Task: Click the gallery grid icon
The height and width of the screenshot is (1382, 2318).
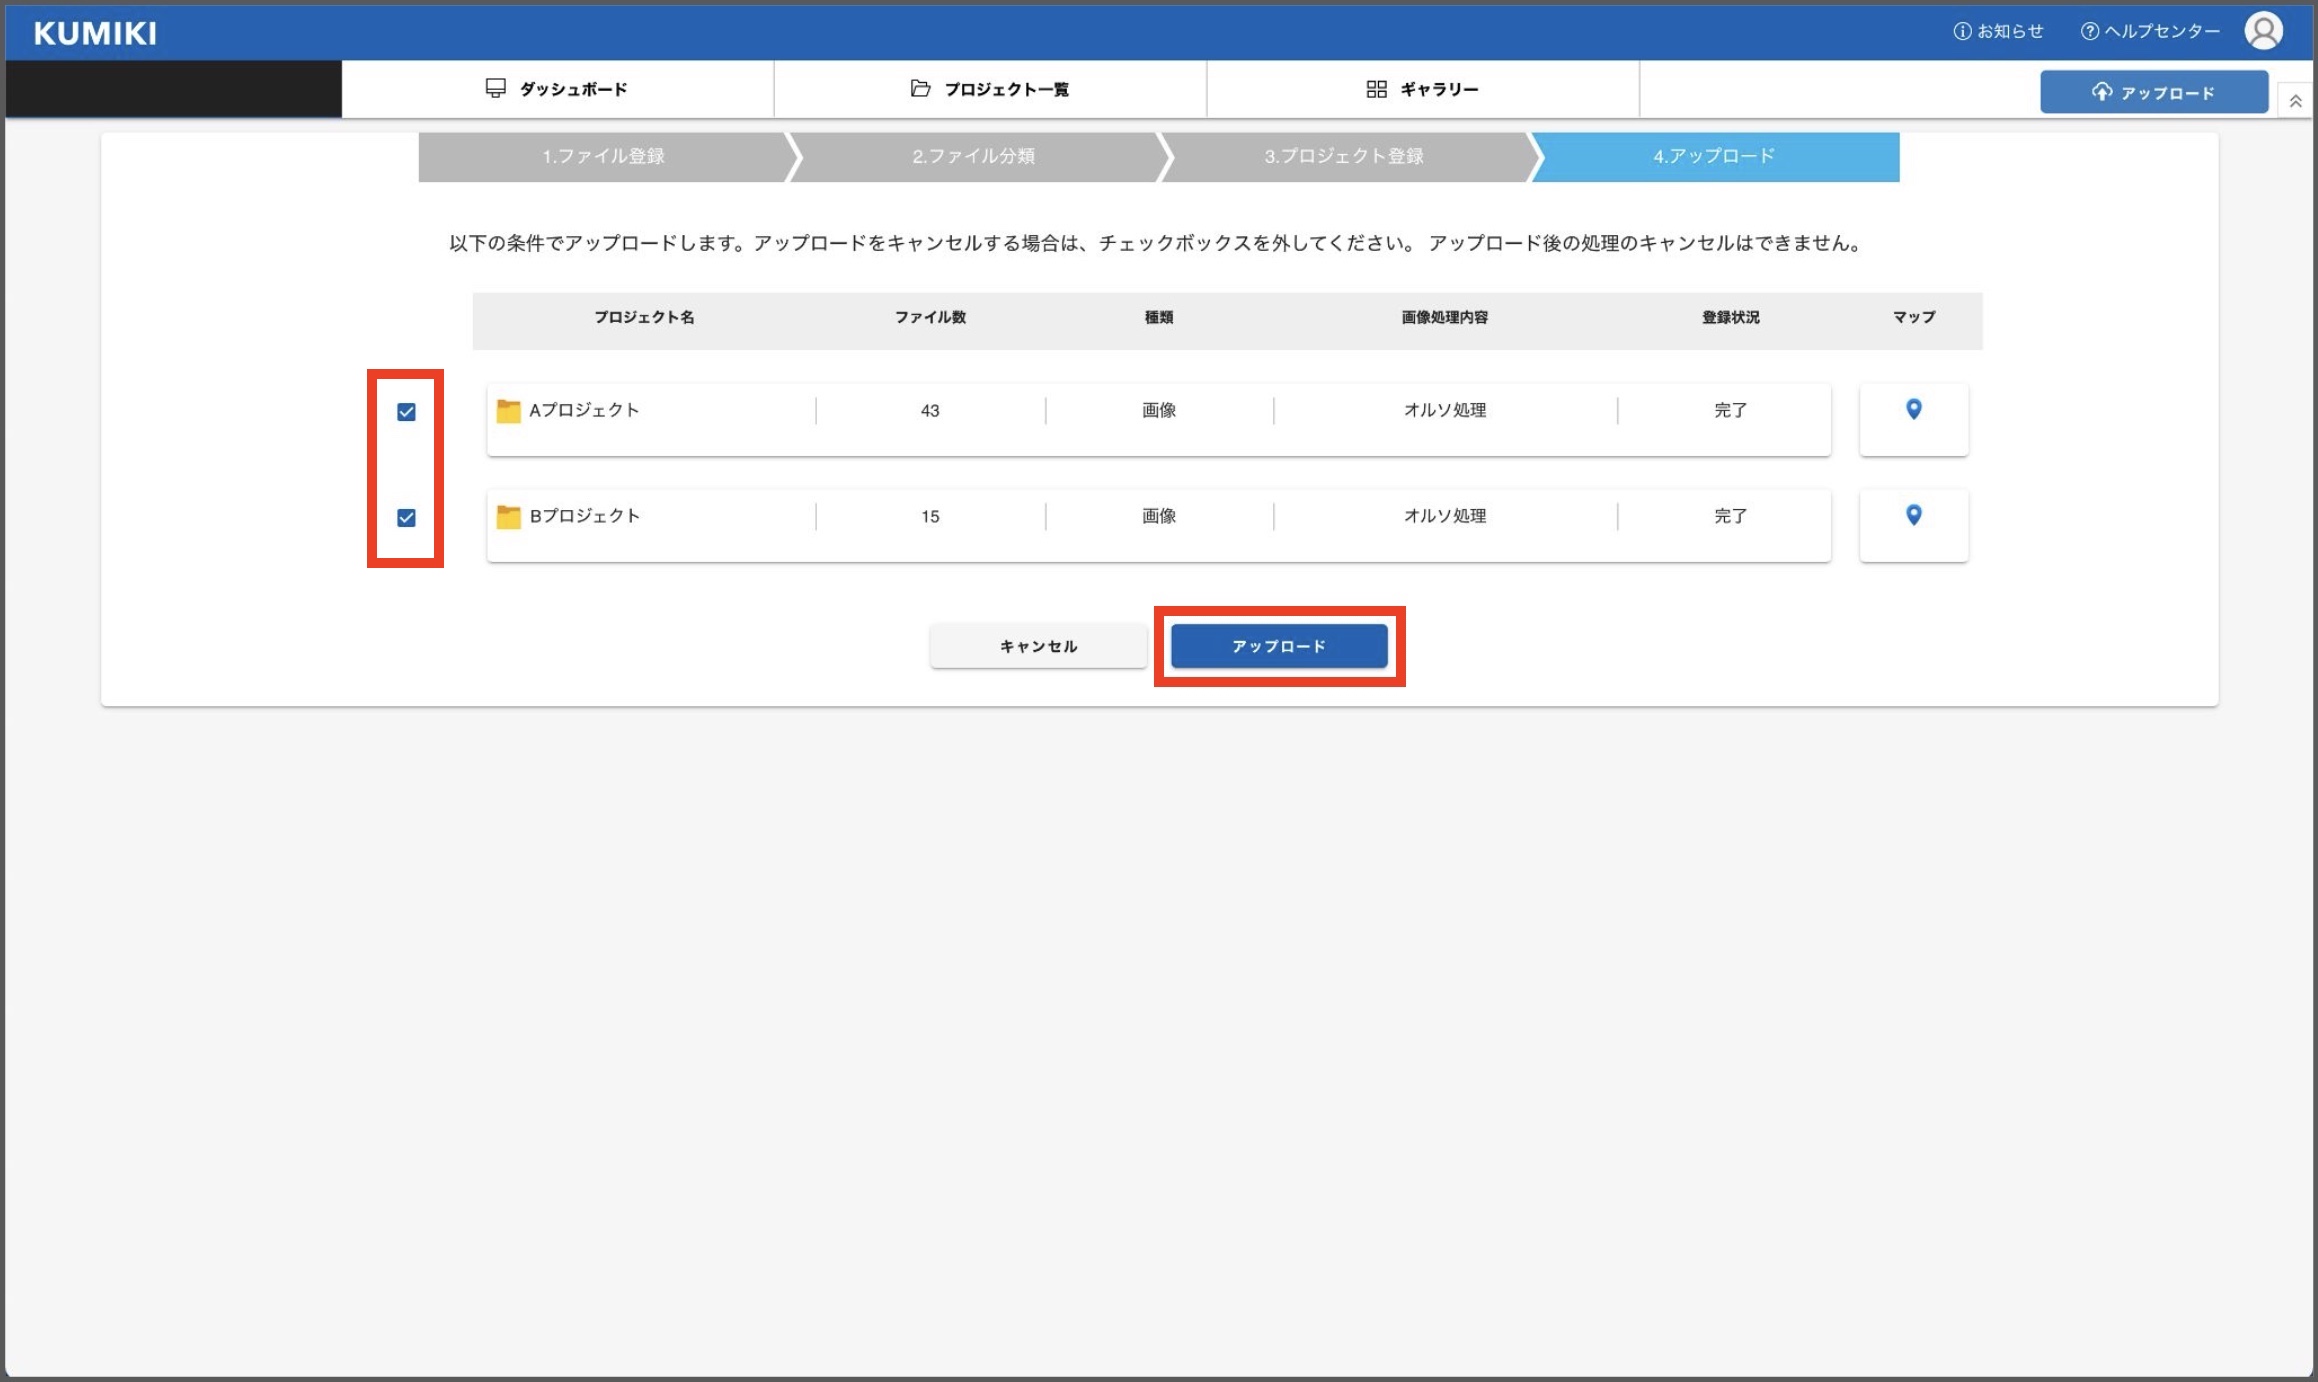Action: [1376, 89]
